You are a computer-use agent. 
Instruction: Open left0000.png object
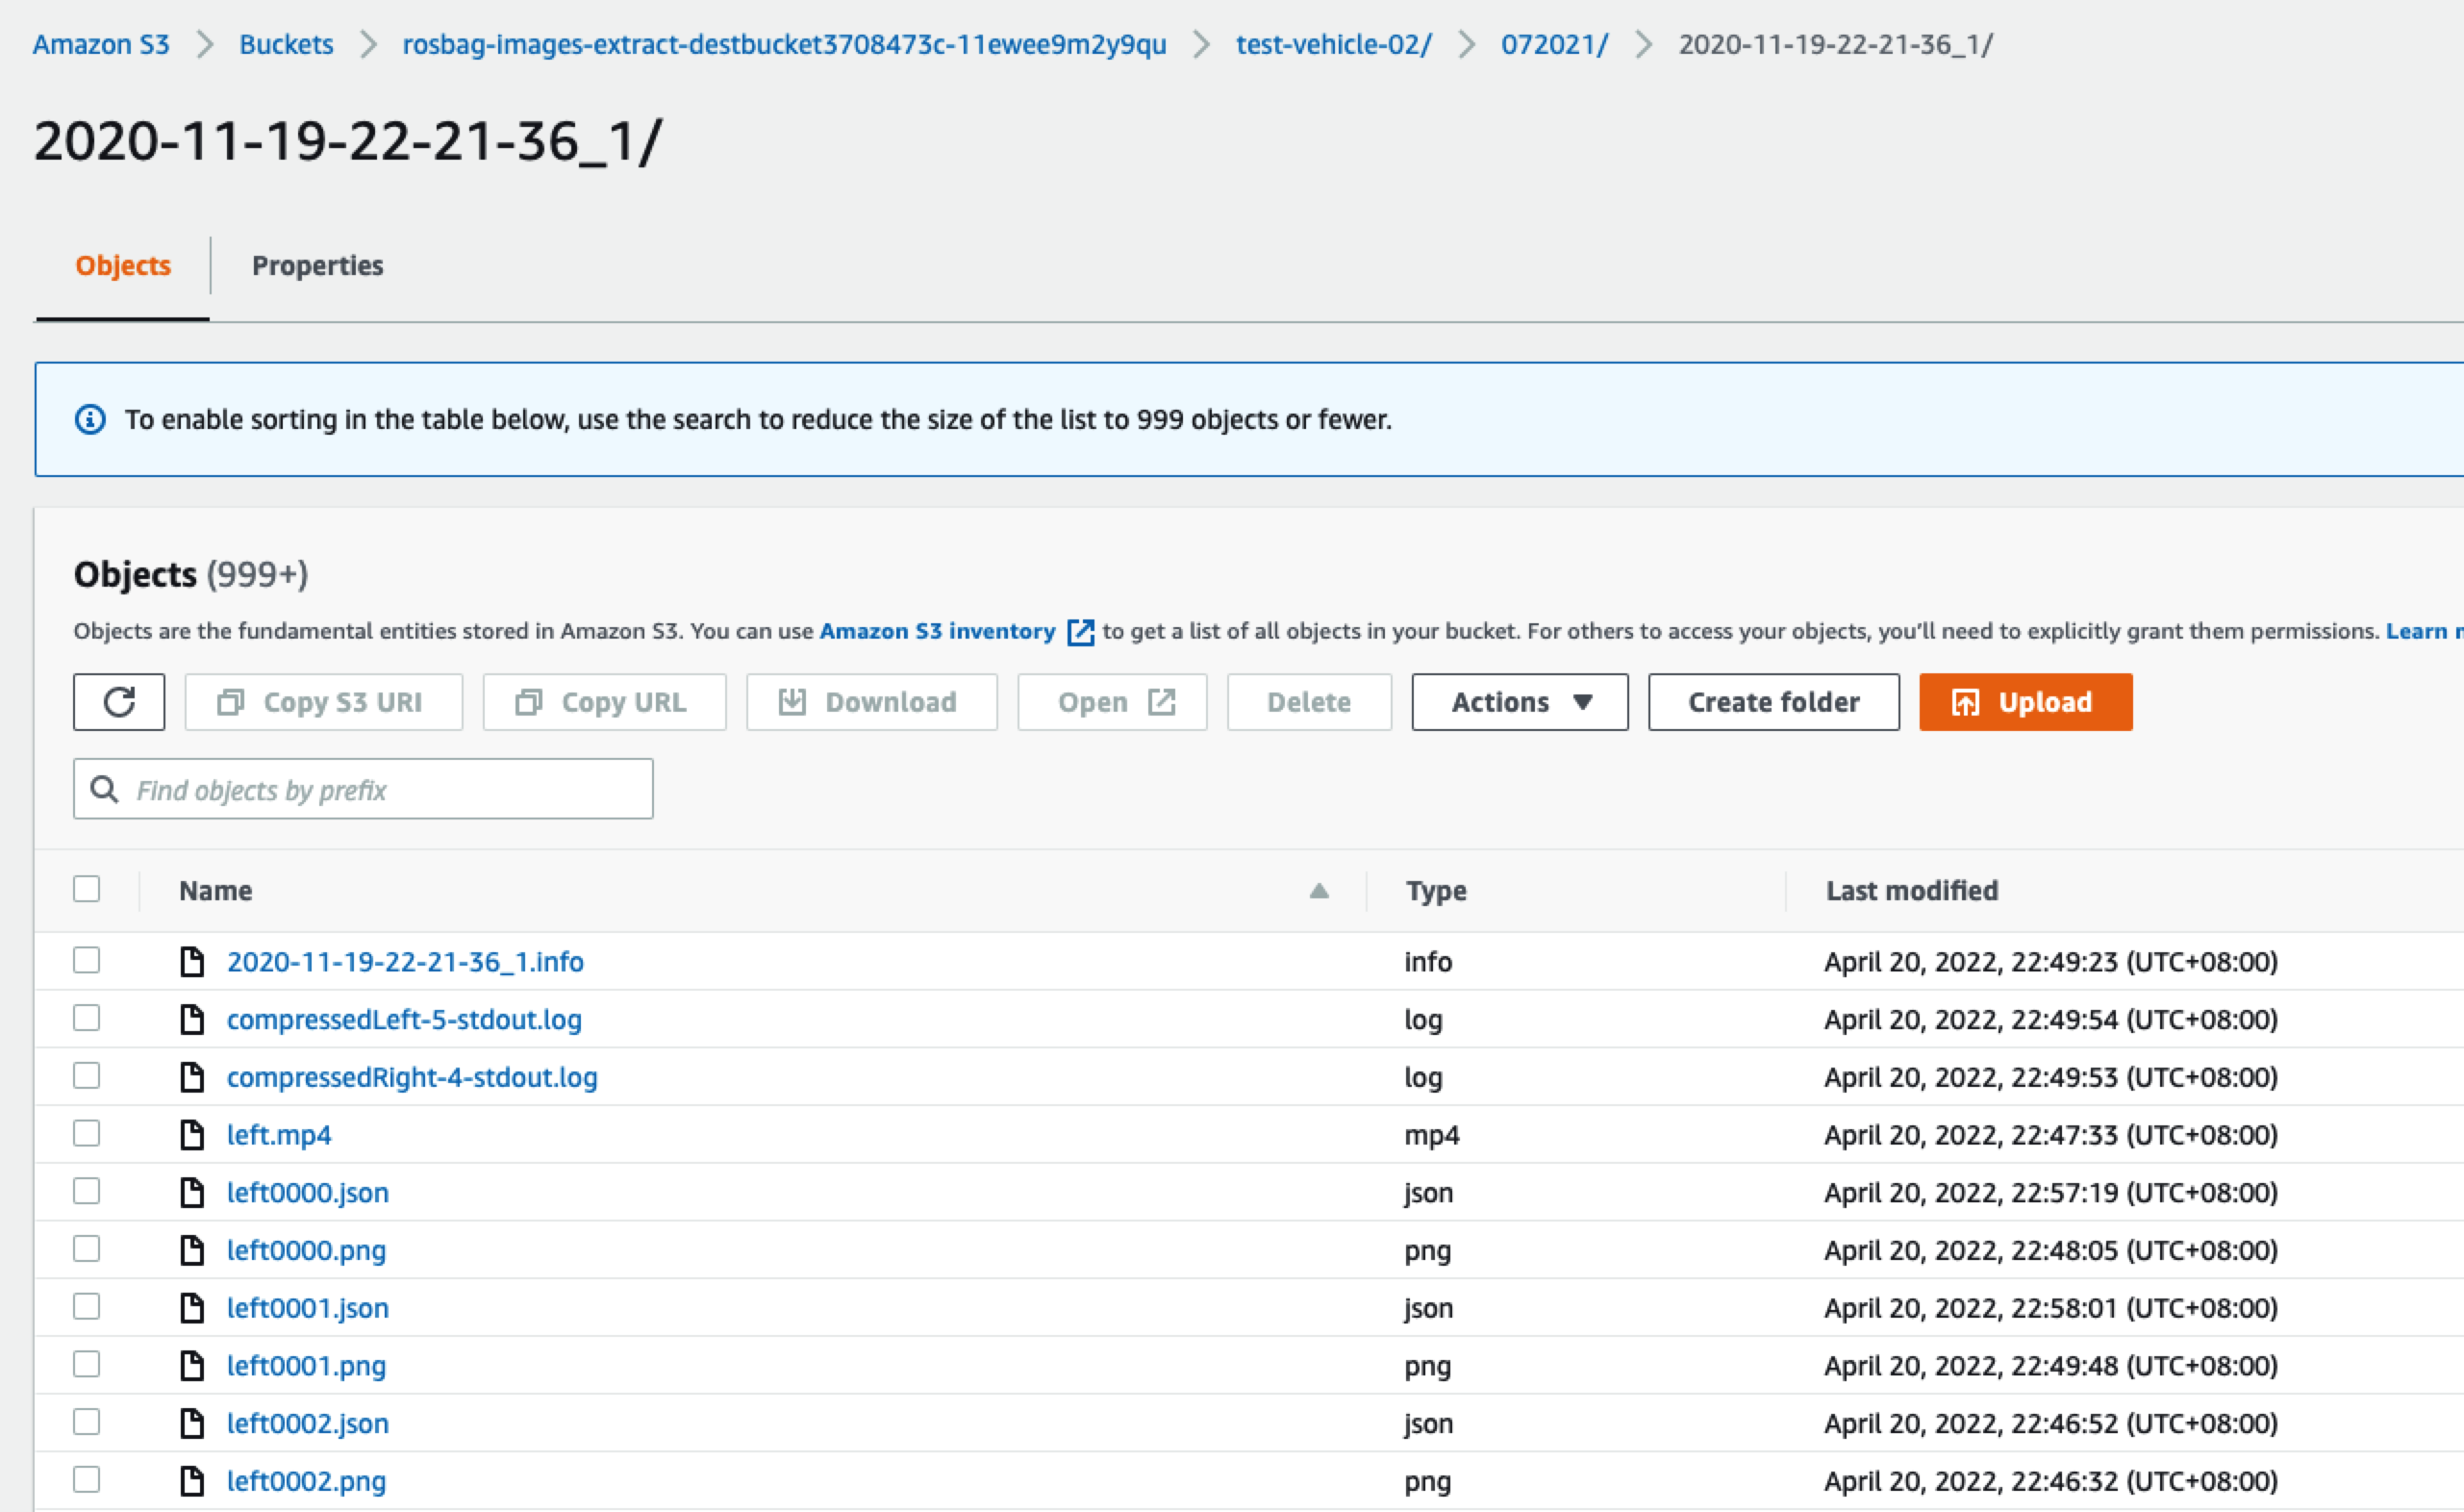[x=306, y=1250]
